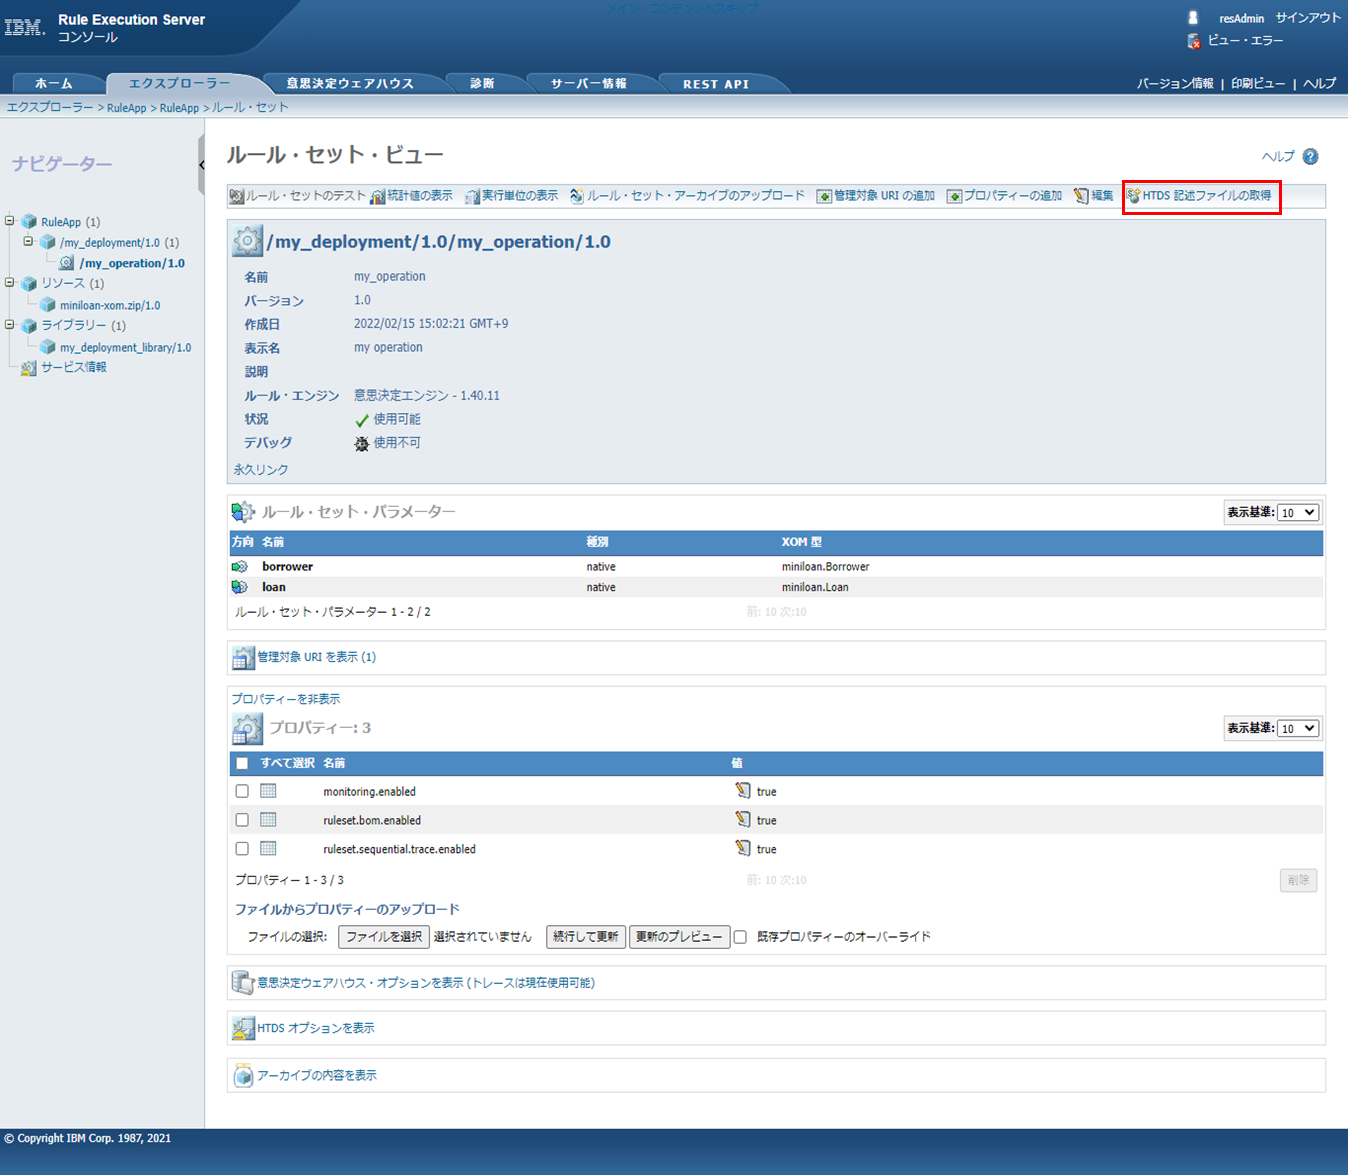Open 統計値の表示 from the toolbar
Viewport: 1348px width, 1175px height.
411,196
